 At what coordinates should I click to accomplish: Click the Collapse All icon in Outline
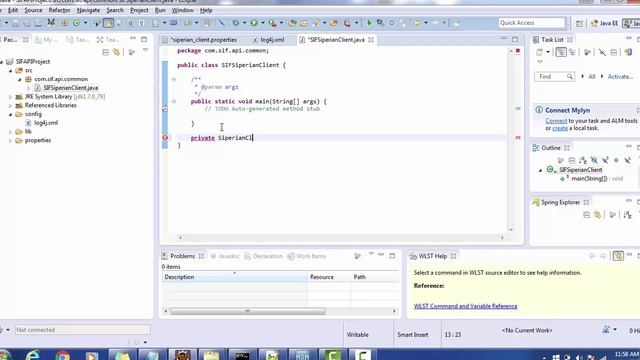pyautogui.click(x=572, y=160)
